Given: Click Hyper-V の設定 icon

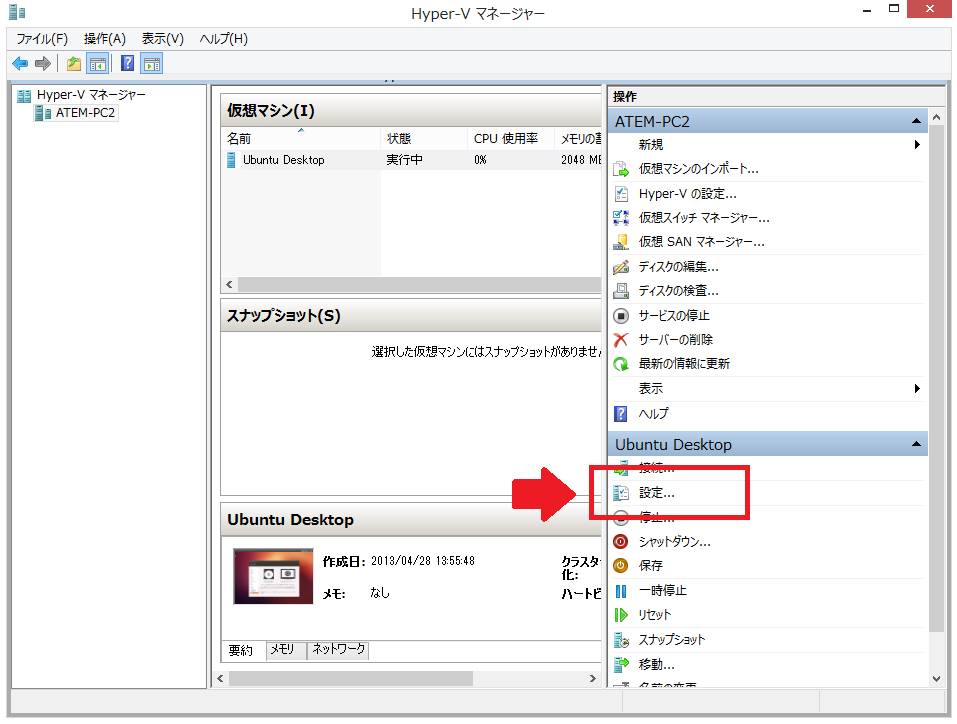Looking at the screenshot, I should (621, 194).
